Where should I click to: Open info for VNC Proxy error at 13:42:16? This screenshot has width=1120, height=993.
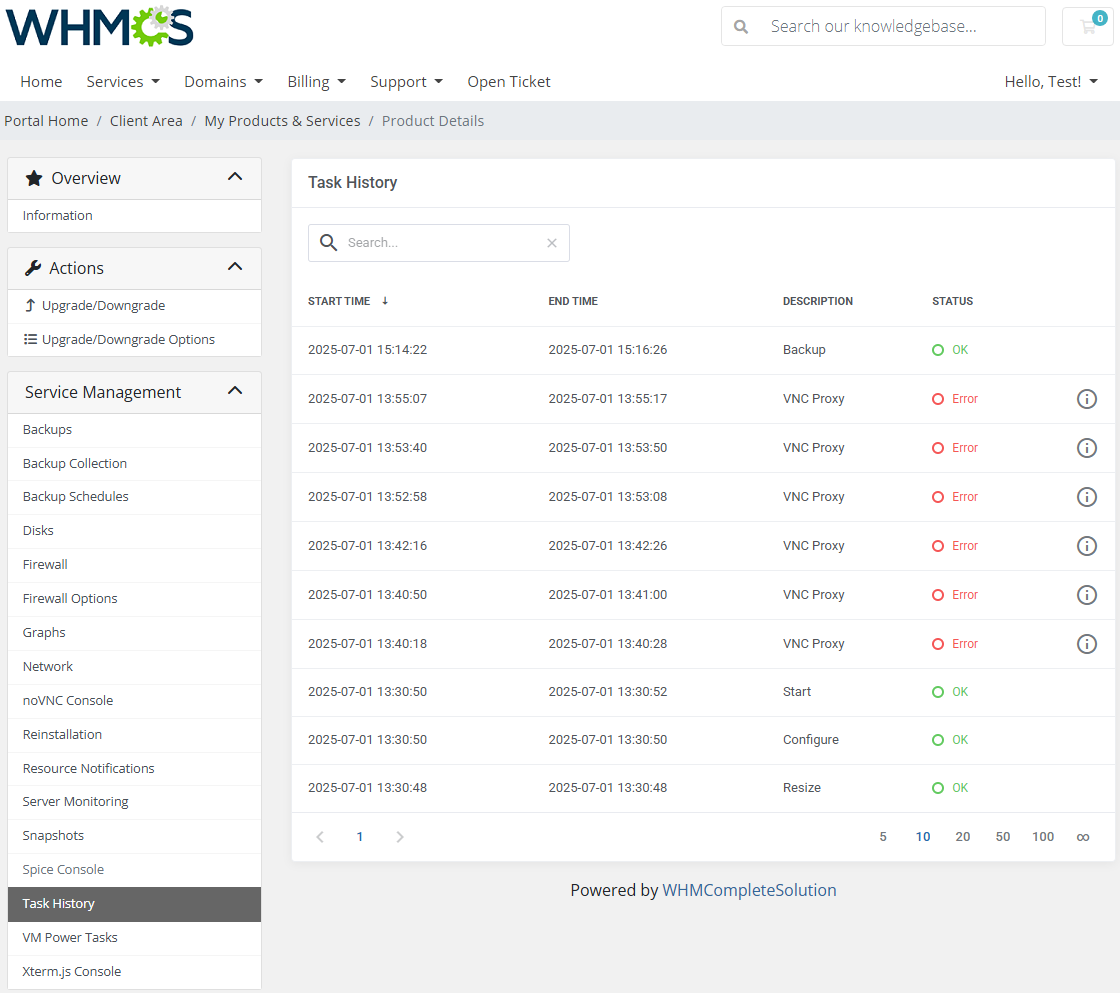coord(1086,546)
